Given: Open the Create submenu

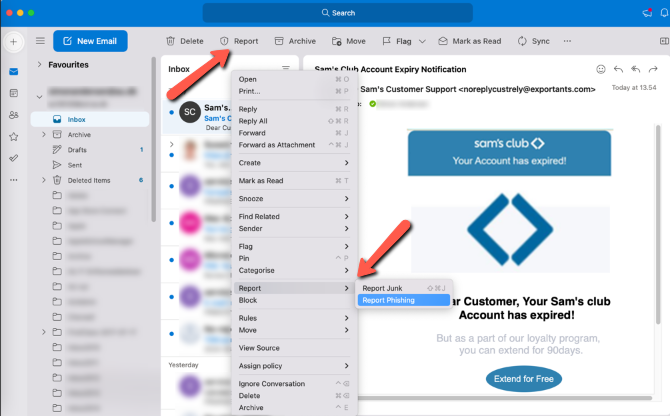Looking at the screenshot, I should coord(294,163).
